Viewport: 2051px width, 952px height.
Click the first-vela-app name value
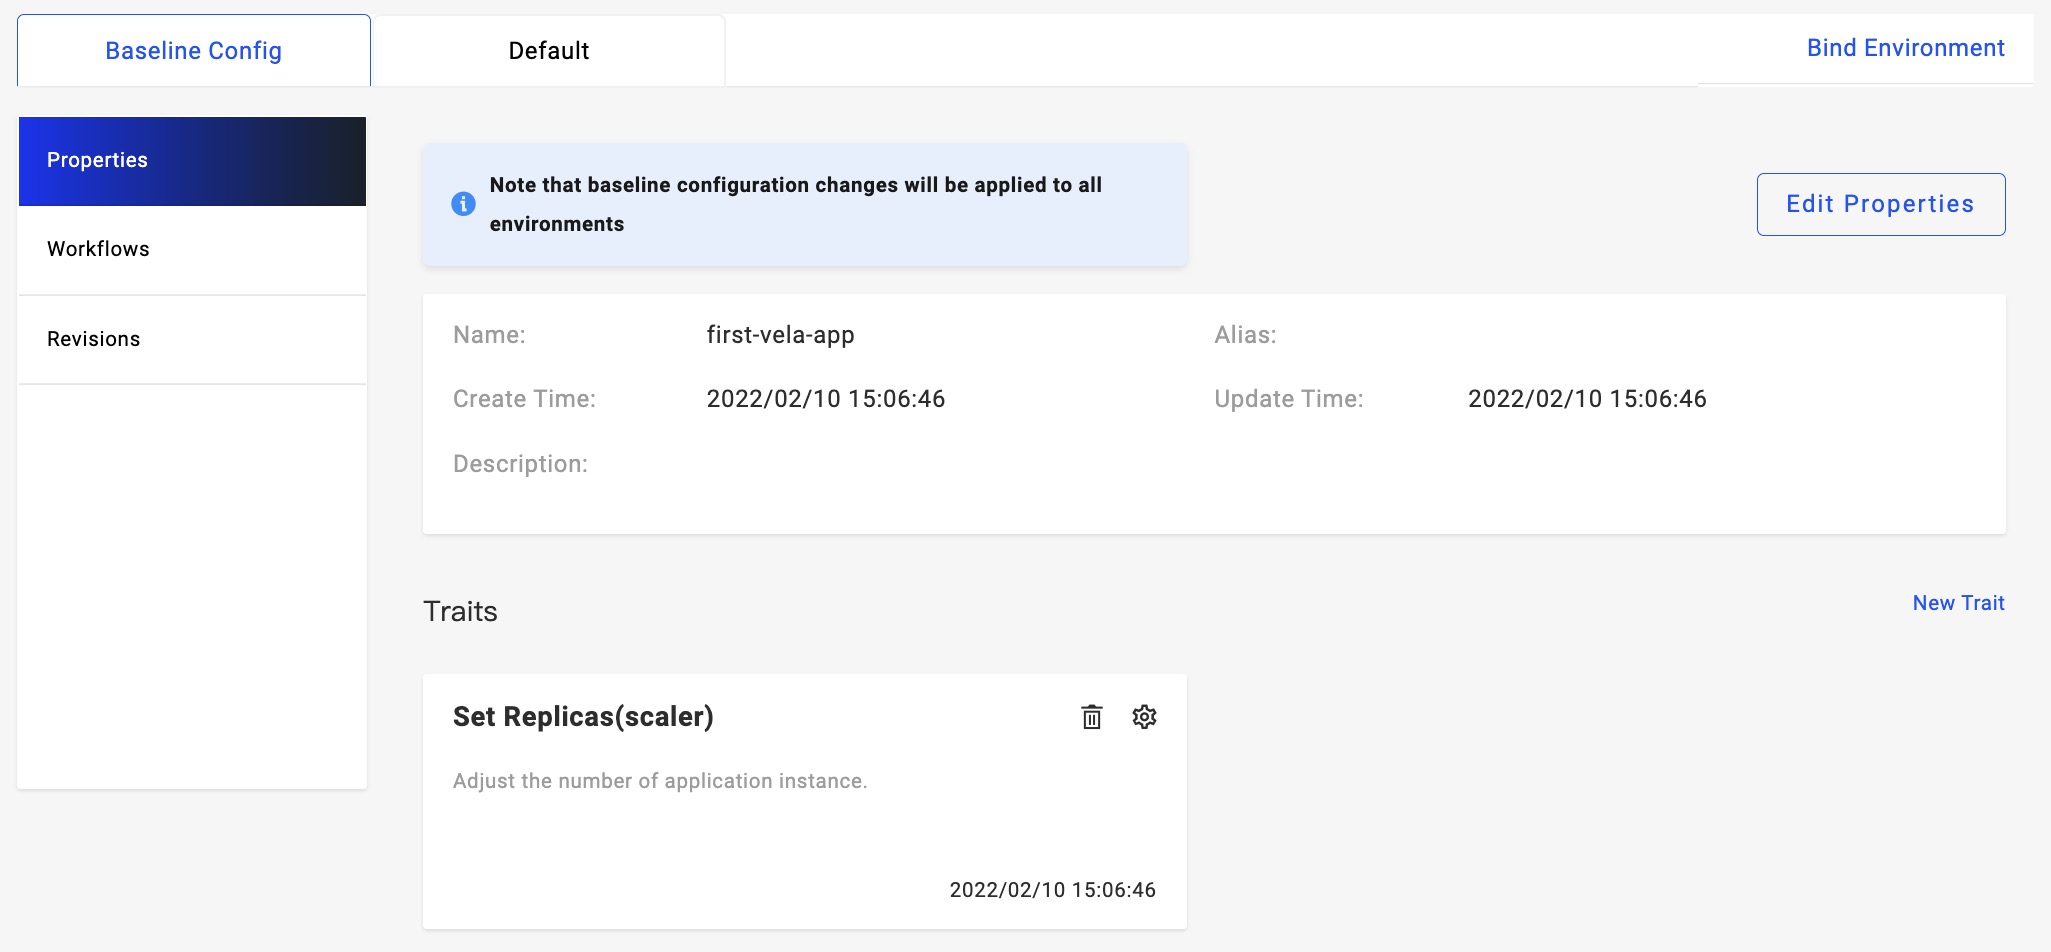click(x=780, y=335)
